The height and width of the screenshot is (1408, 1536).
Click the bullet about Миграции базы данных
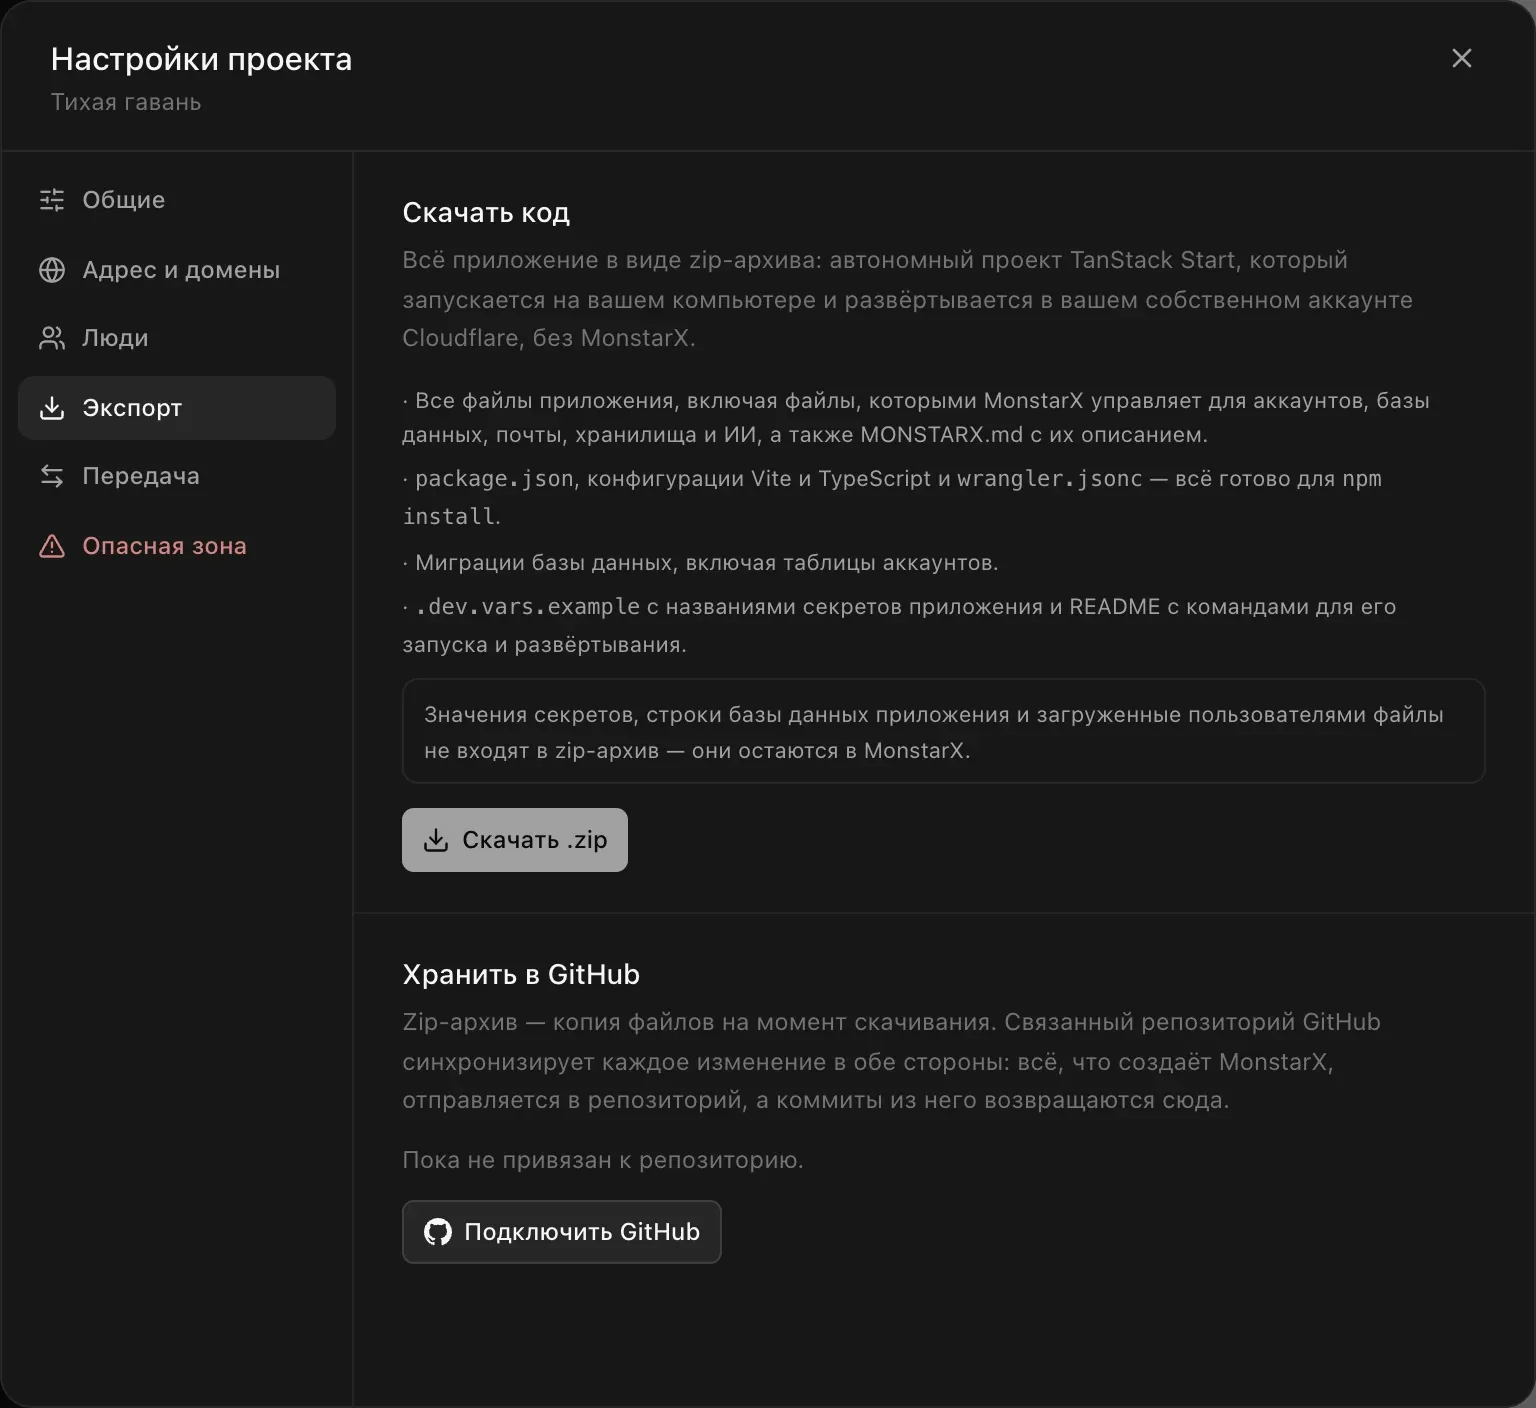pyautogui.click(x=700, y=563)
